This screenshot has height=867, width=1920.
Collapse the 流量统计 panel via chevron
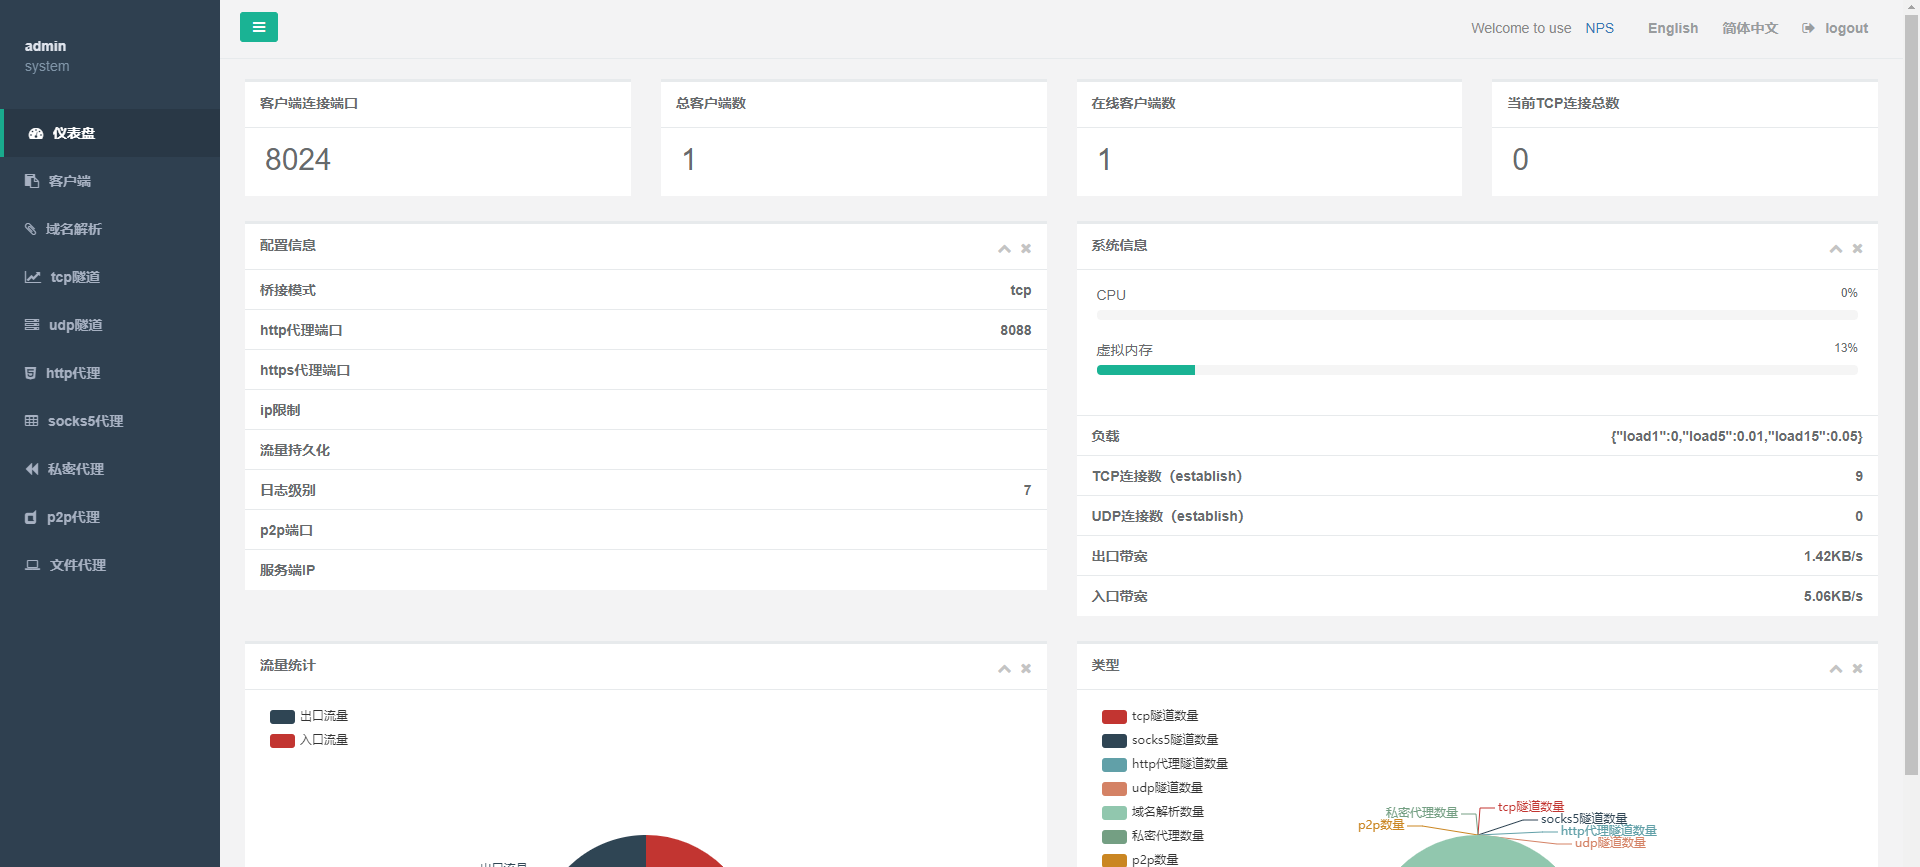pos(1004,668)
